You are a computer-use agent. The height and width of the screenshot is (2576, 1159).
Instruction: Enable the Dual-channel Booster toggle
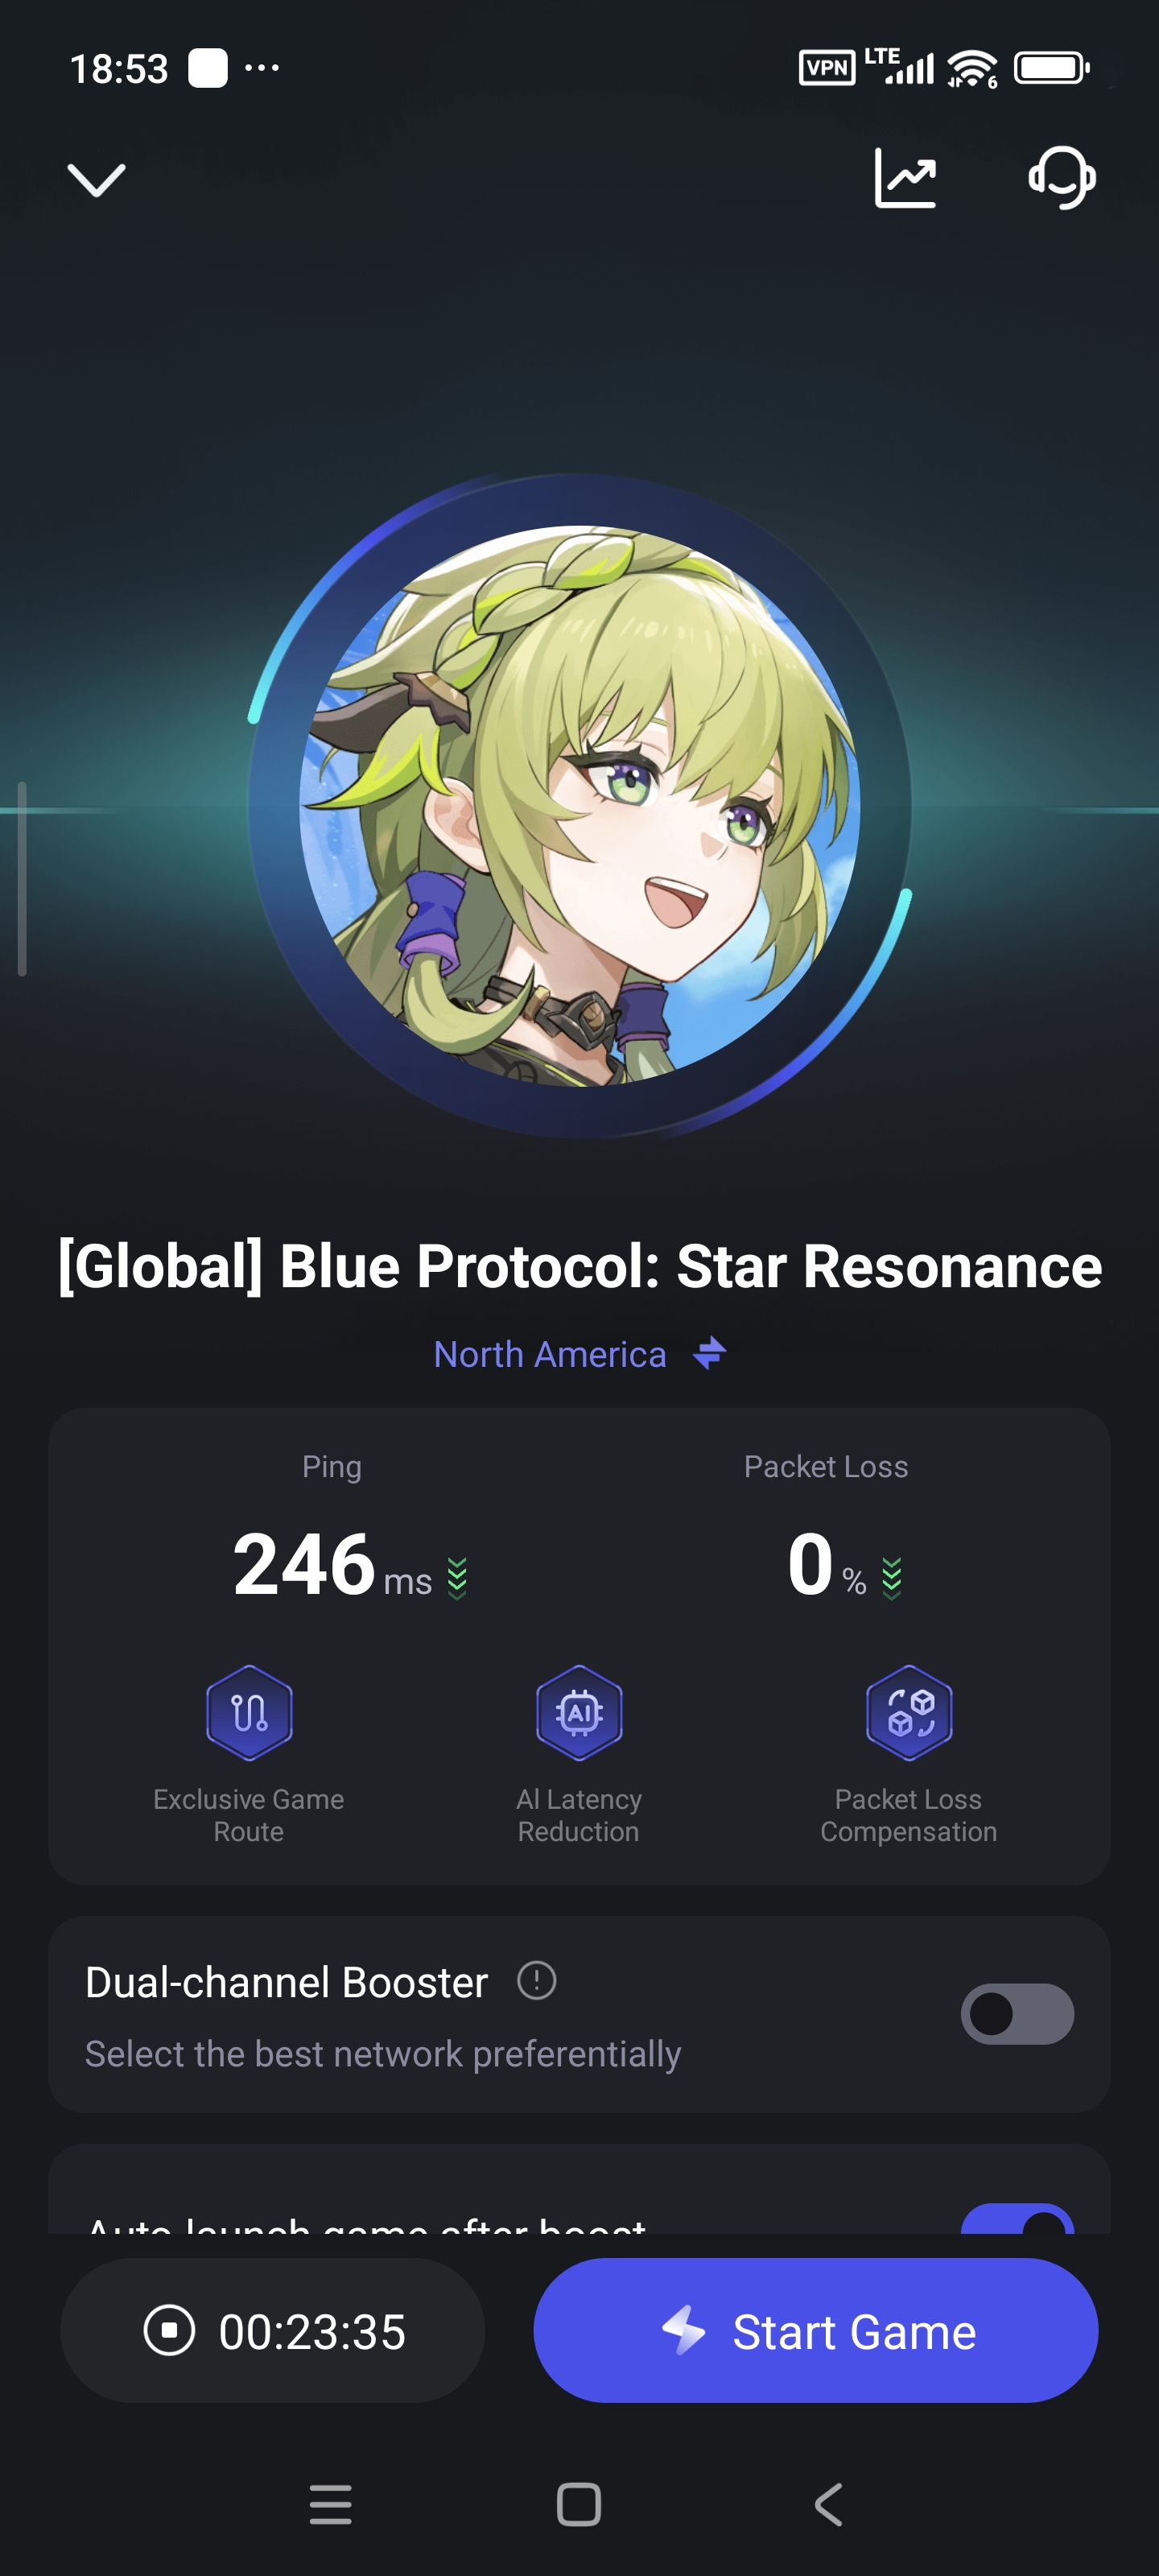(1017, 2014)
